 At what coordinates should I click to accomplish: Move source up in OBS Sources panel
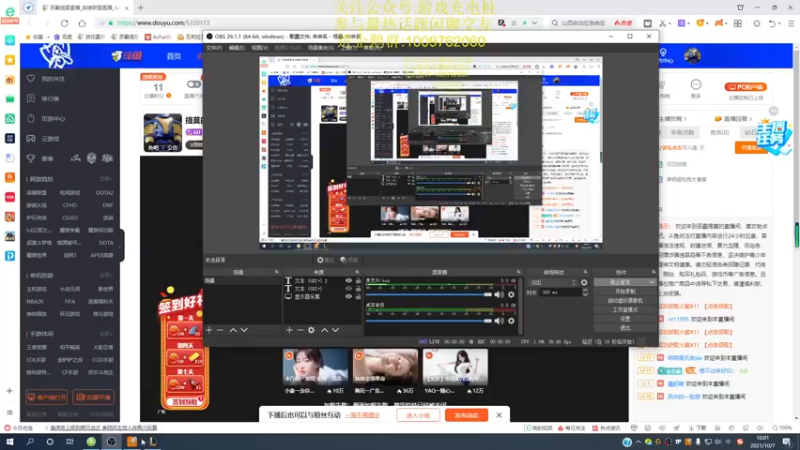click(x=324, y=330)
